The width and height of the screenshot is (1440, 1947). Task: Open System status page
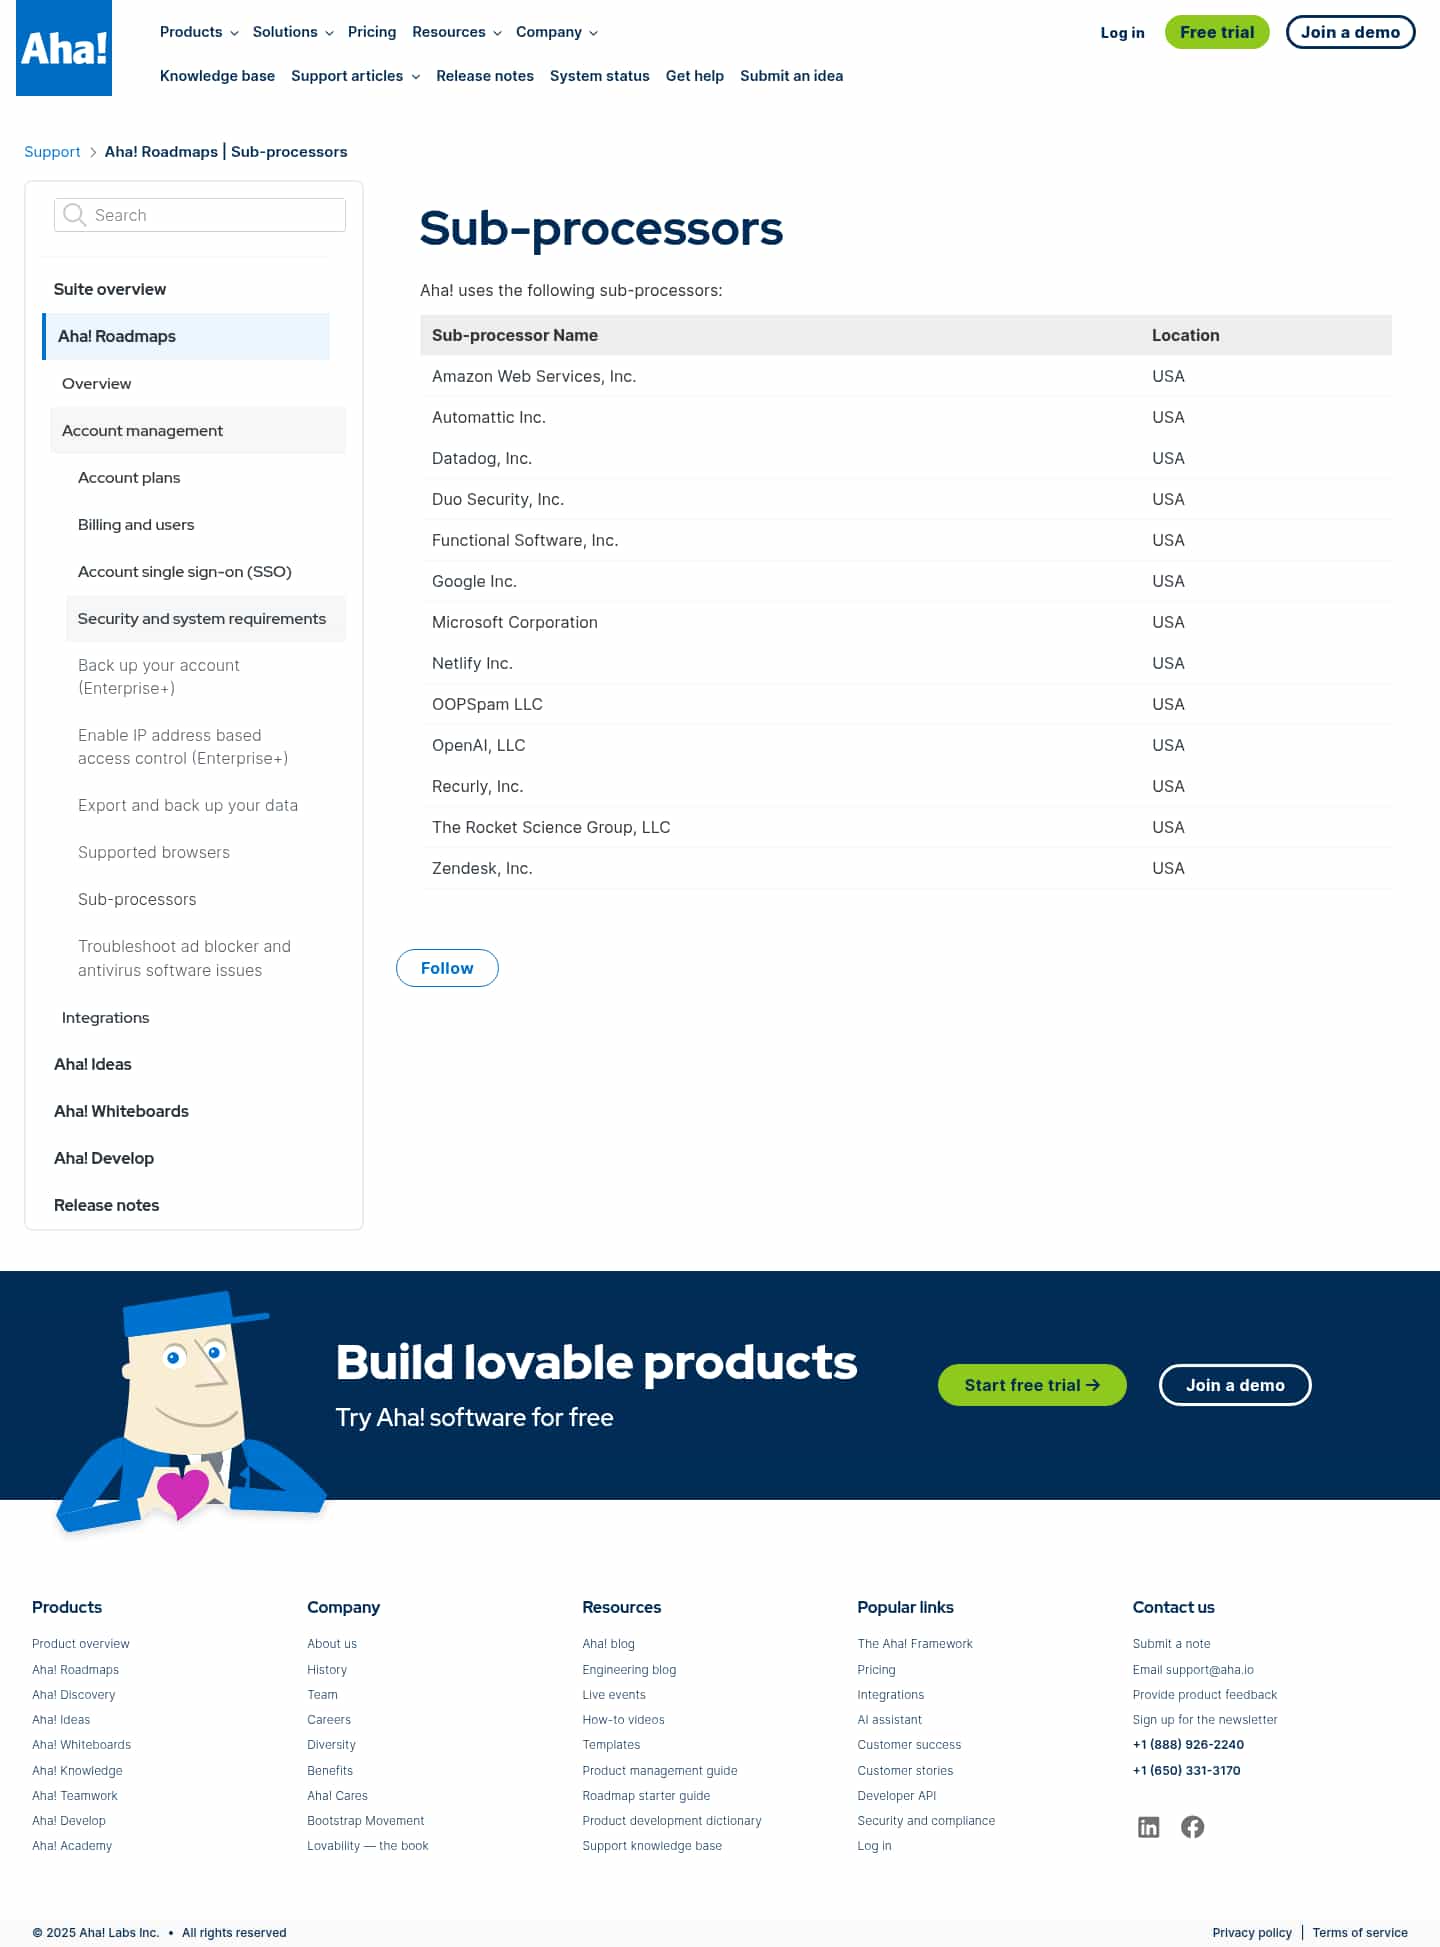click(x=600, y=76)
